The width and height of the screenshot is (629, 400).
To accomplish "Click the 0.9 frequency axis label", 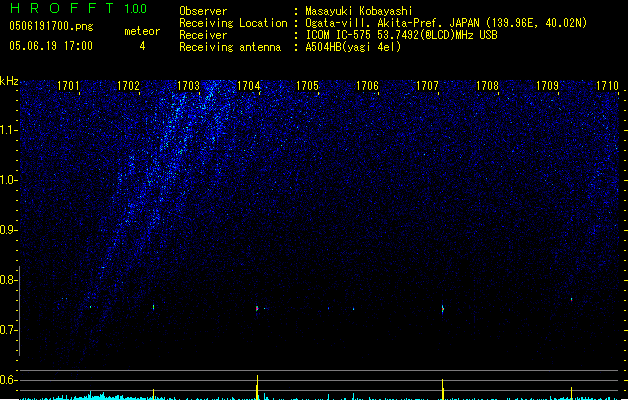I will pyautogui.click(x=9, y=230).
